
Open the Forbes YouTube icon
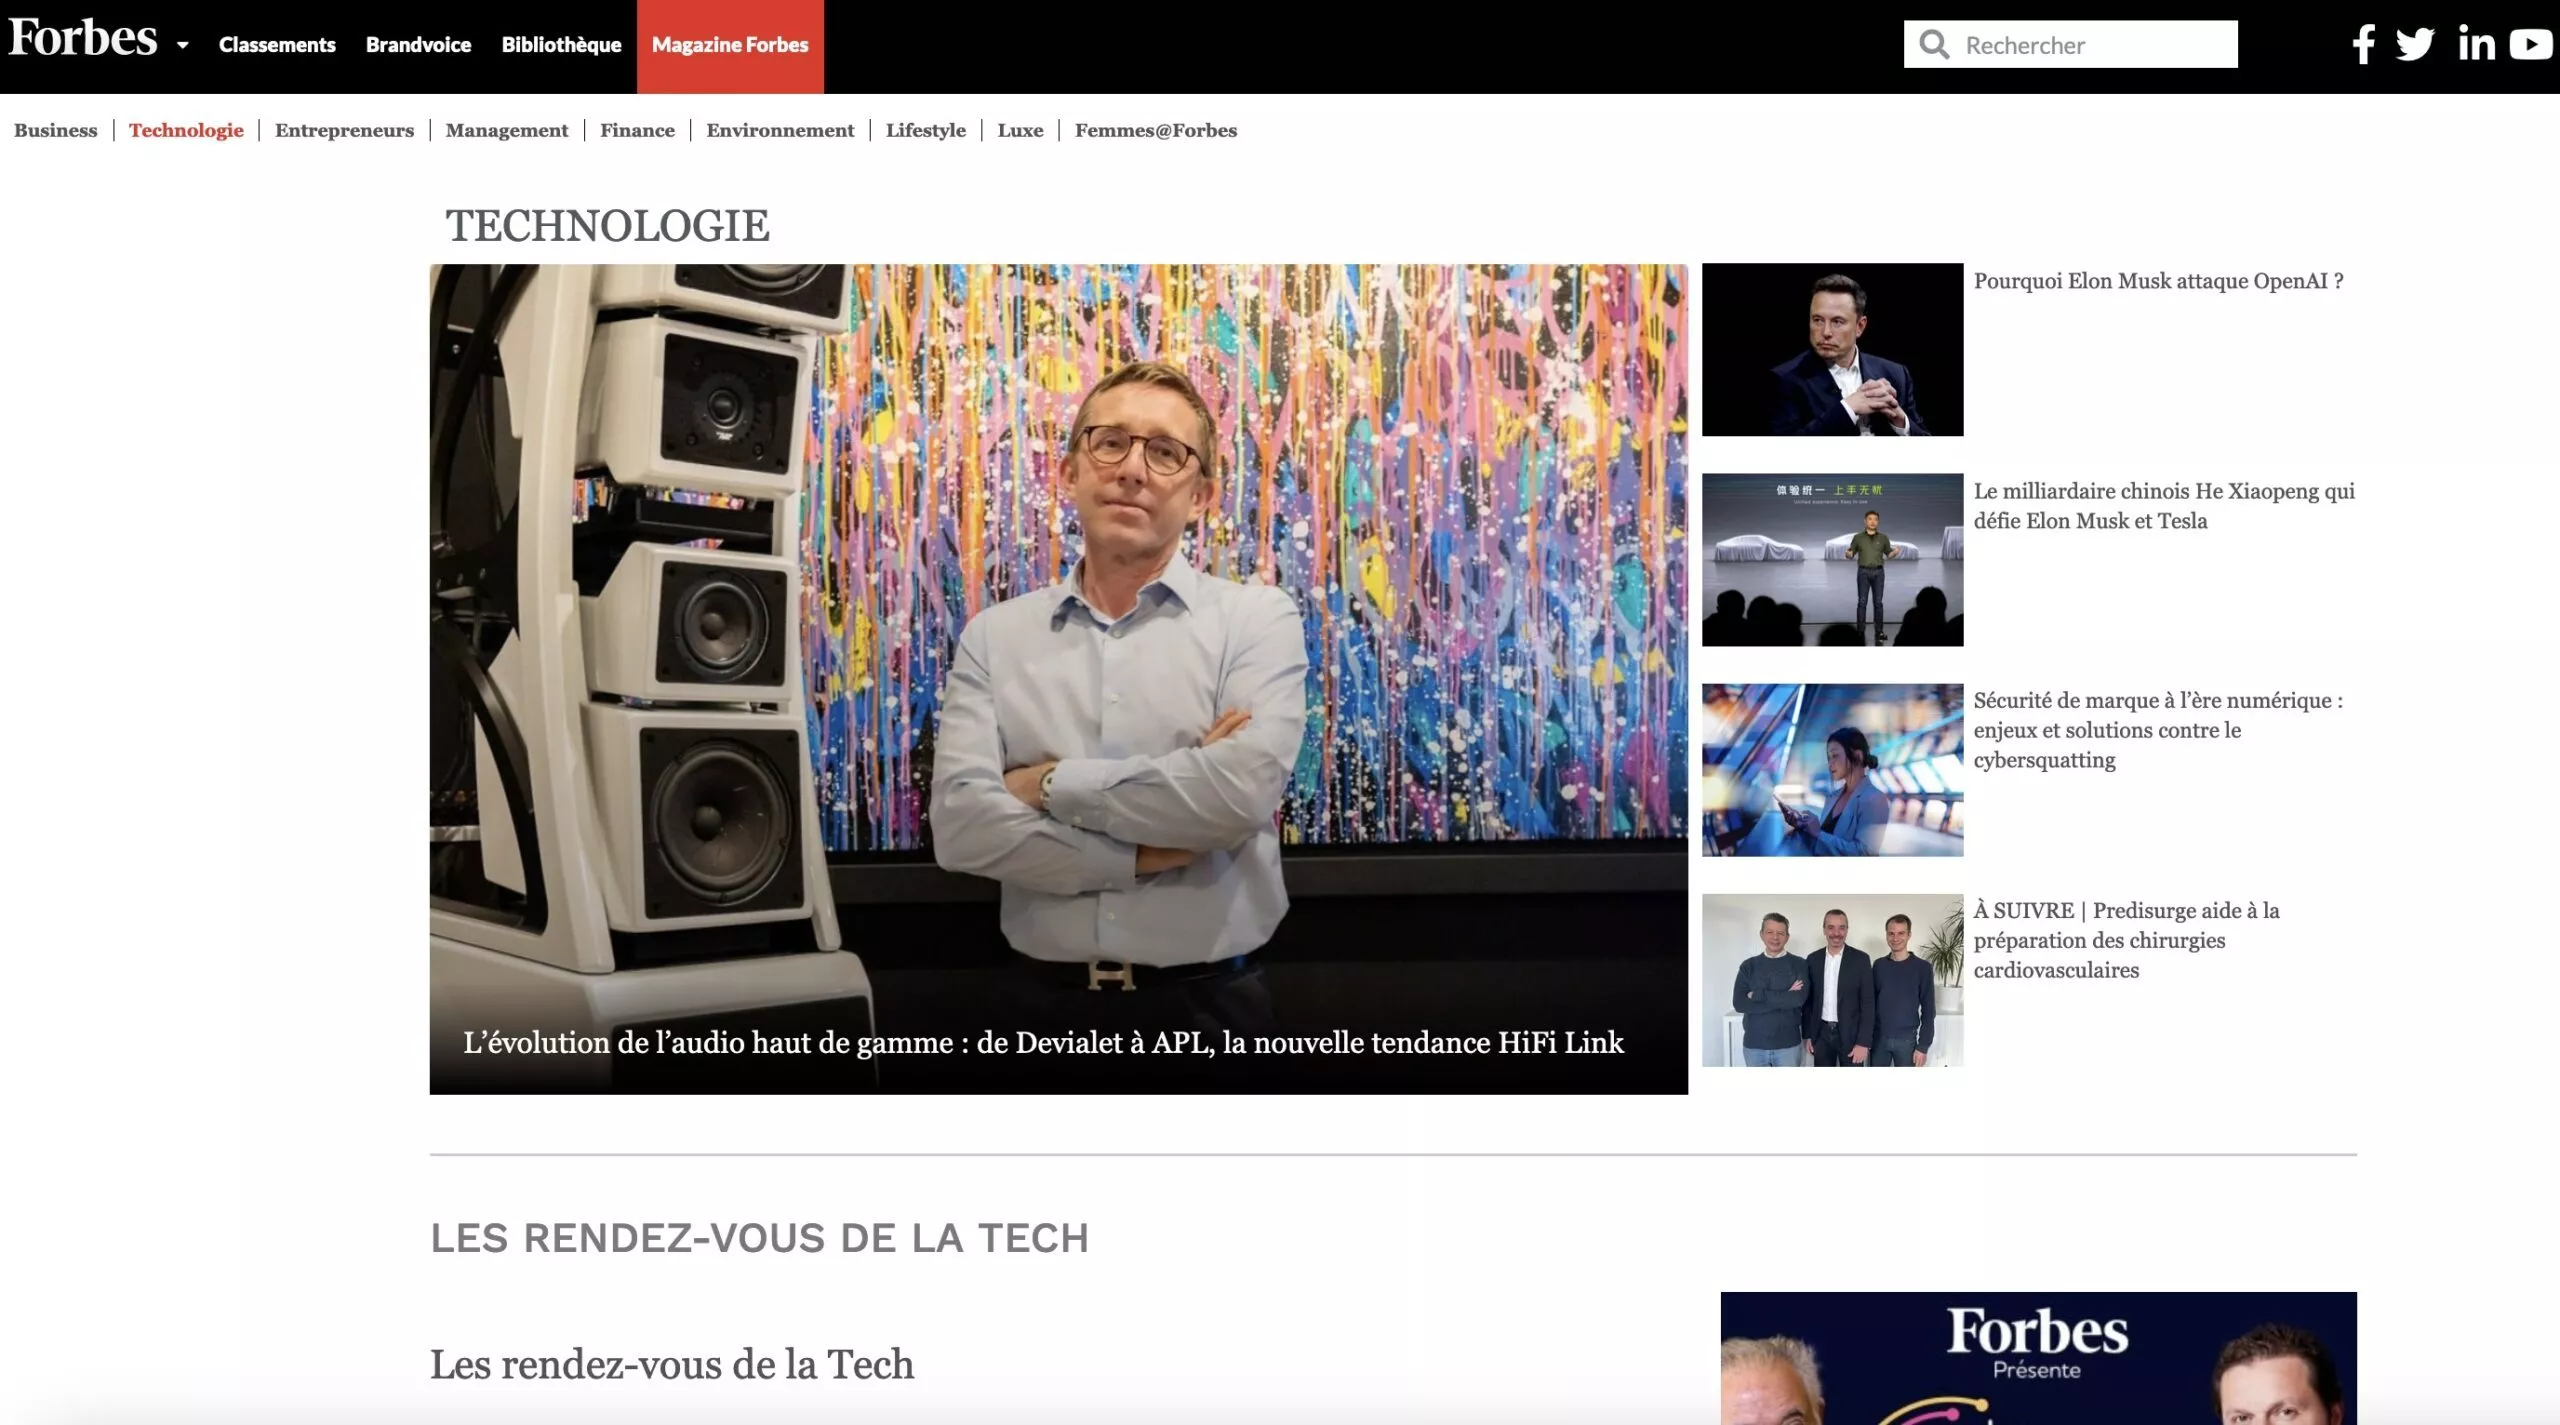pos(2531,45)
